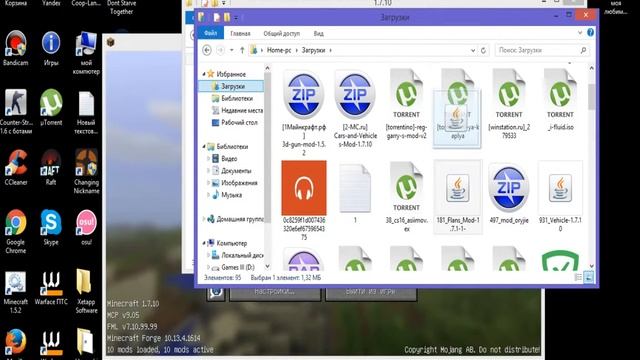Open the Bandicam desktop shortcut

pos(16,49)
